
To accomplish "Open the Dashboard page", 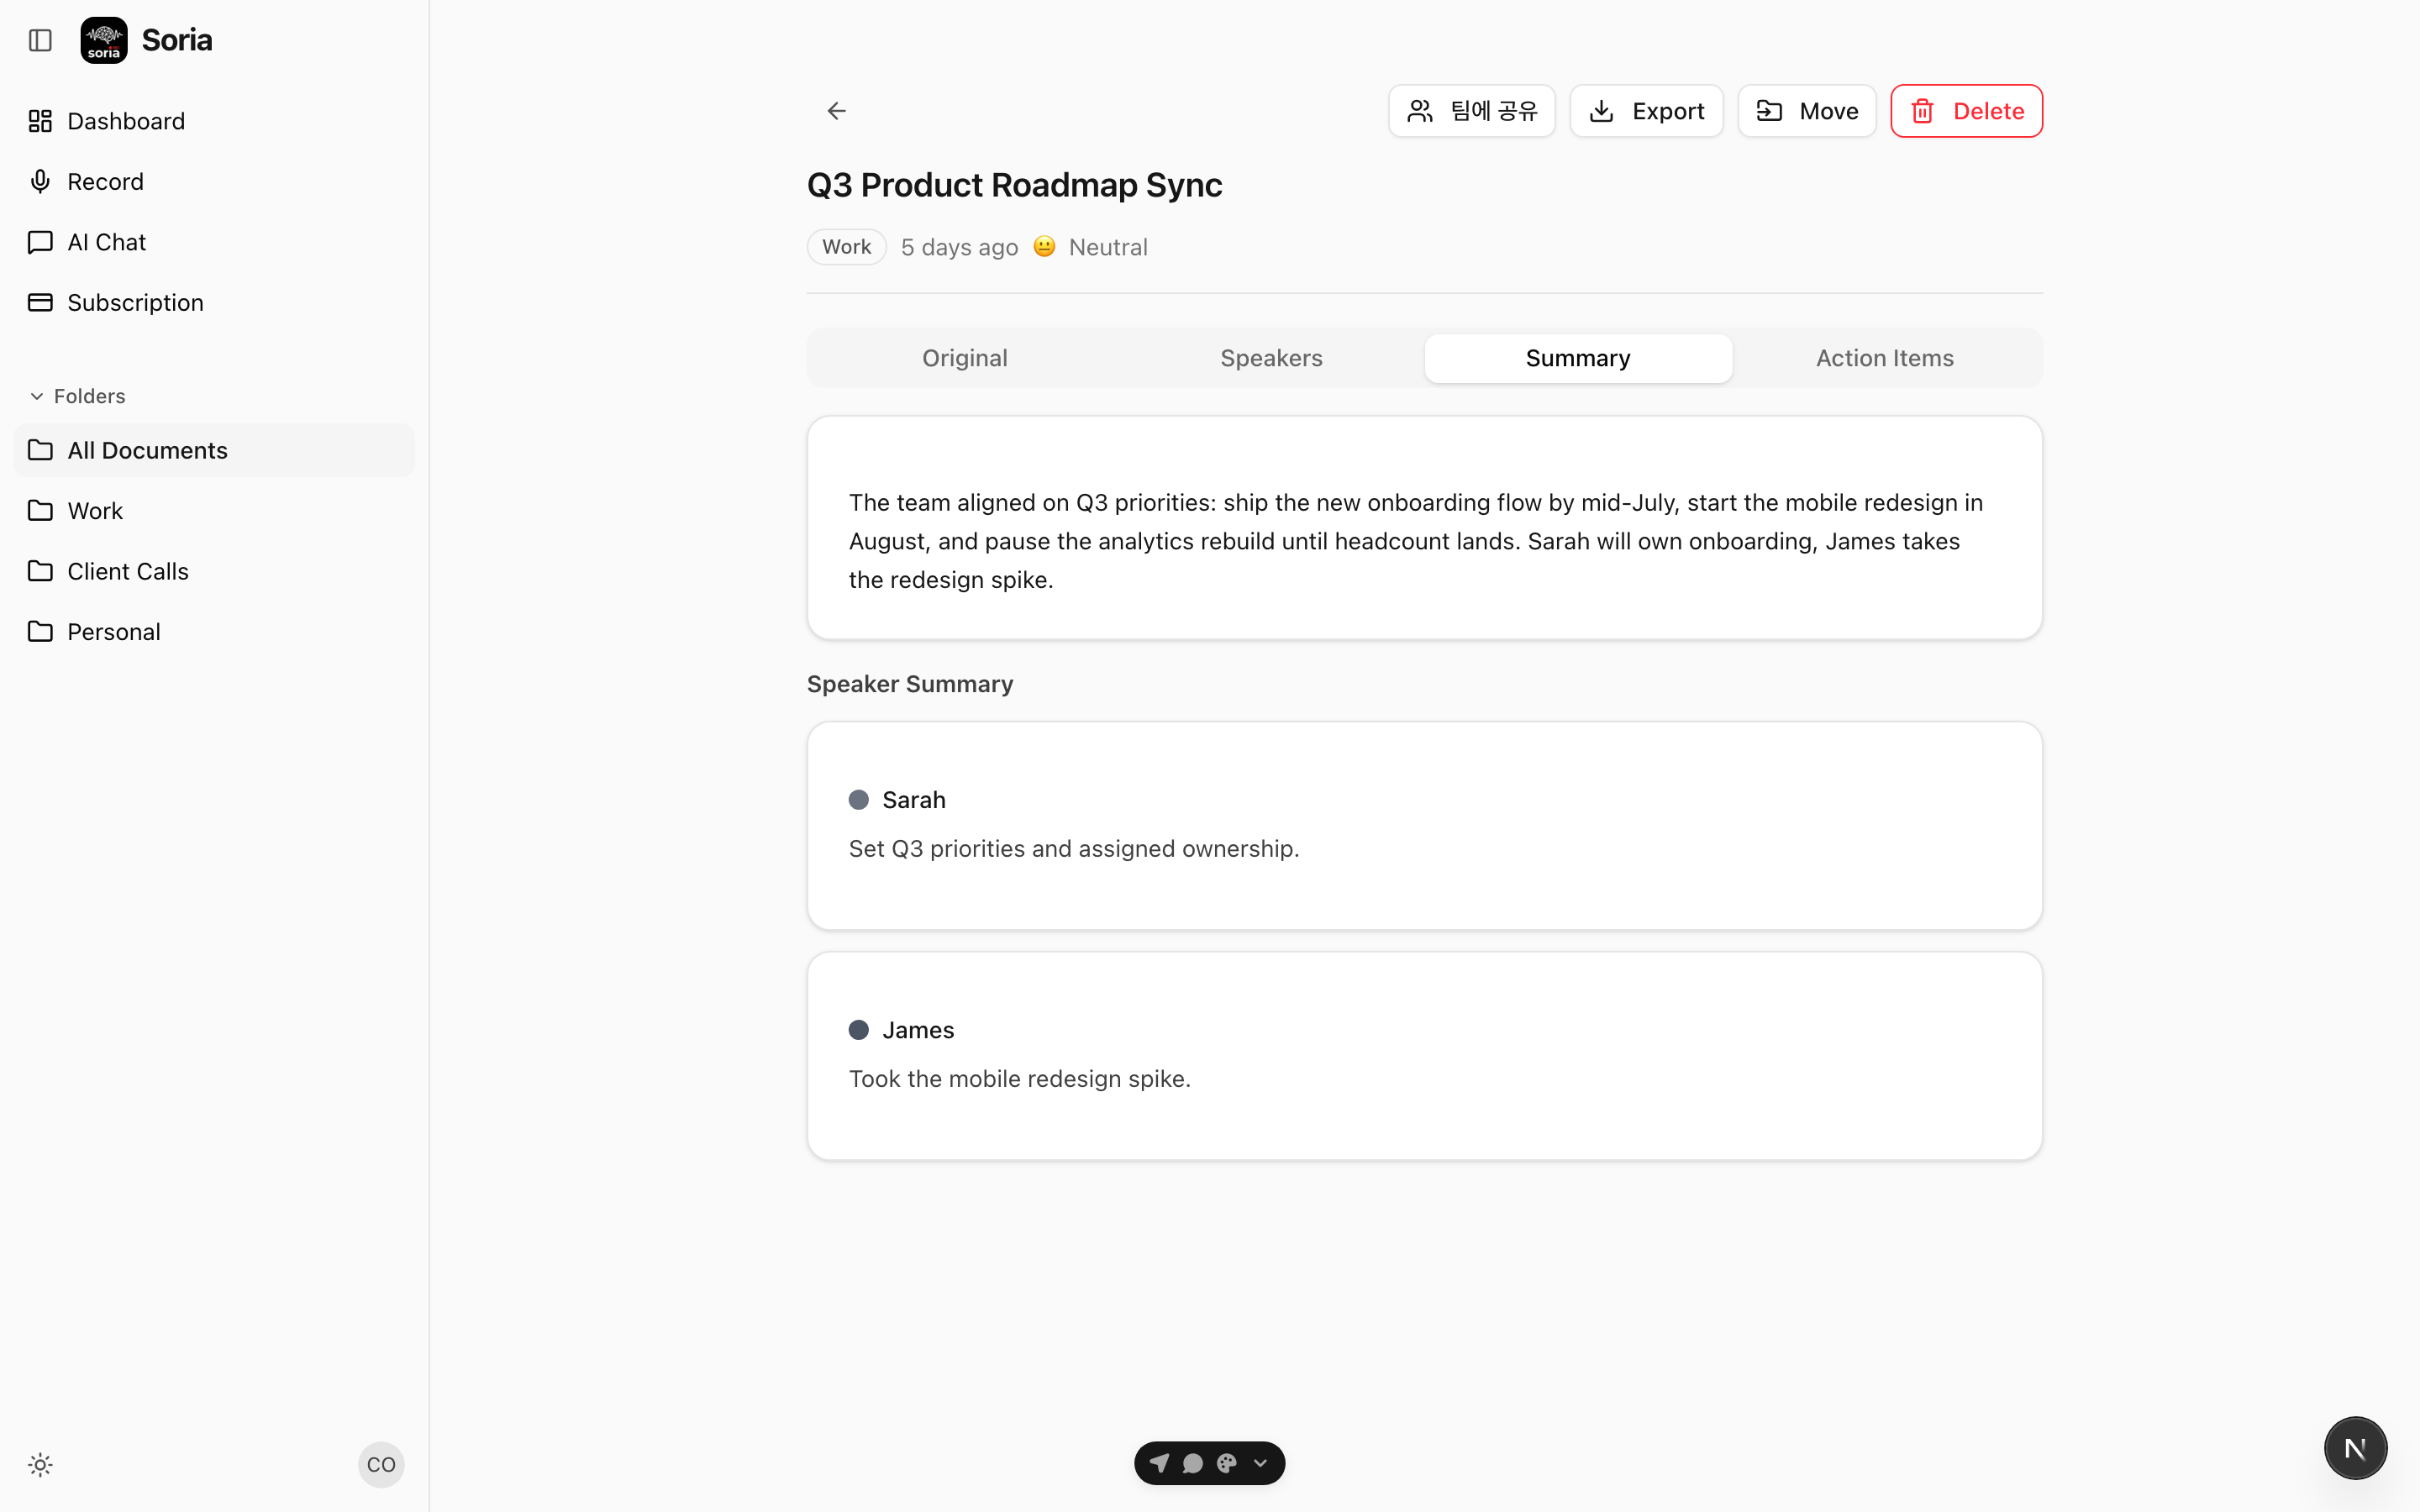I will click(214, 121).
